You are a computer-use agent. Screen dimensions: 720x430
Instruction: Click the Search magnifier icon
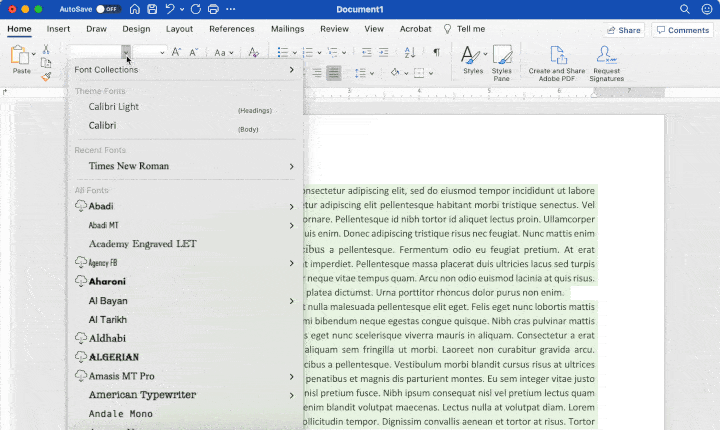click(x=685, y=9)
